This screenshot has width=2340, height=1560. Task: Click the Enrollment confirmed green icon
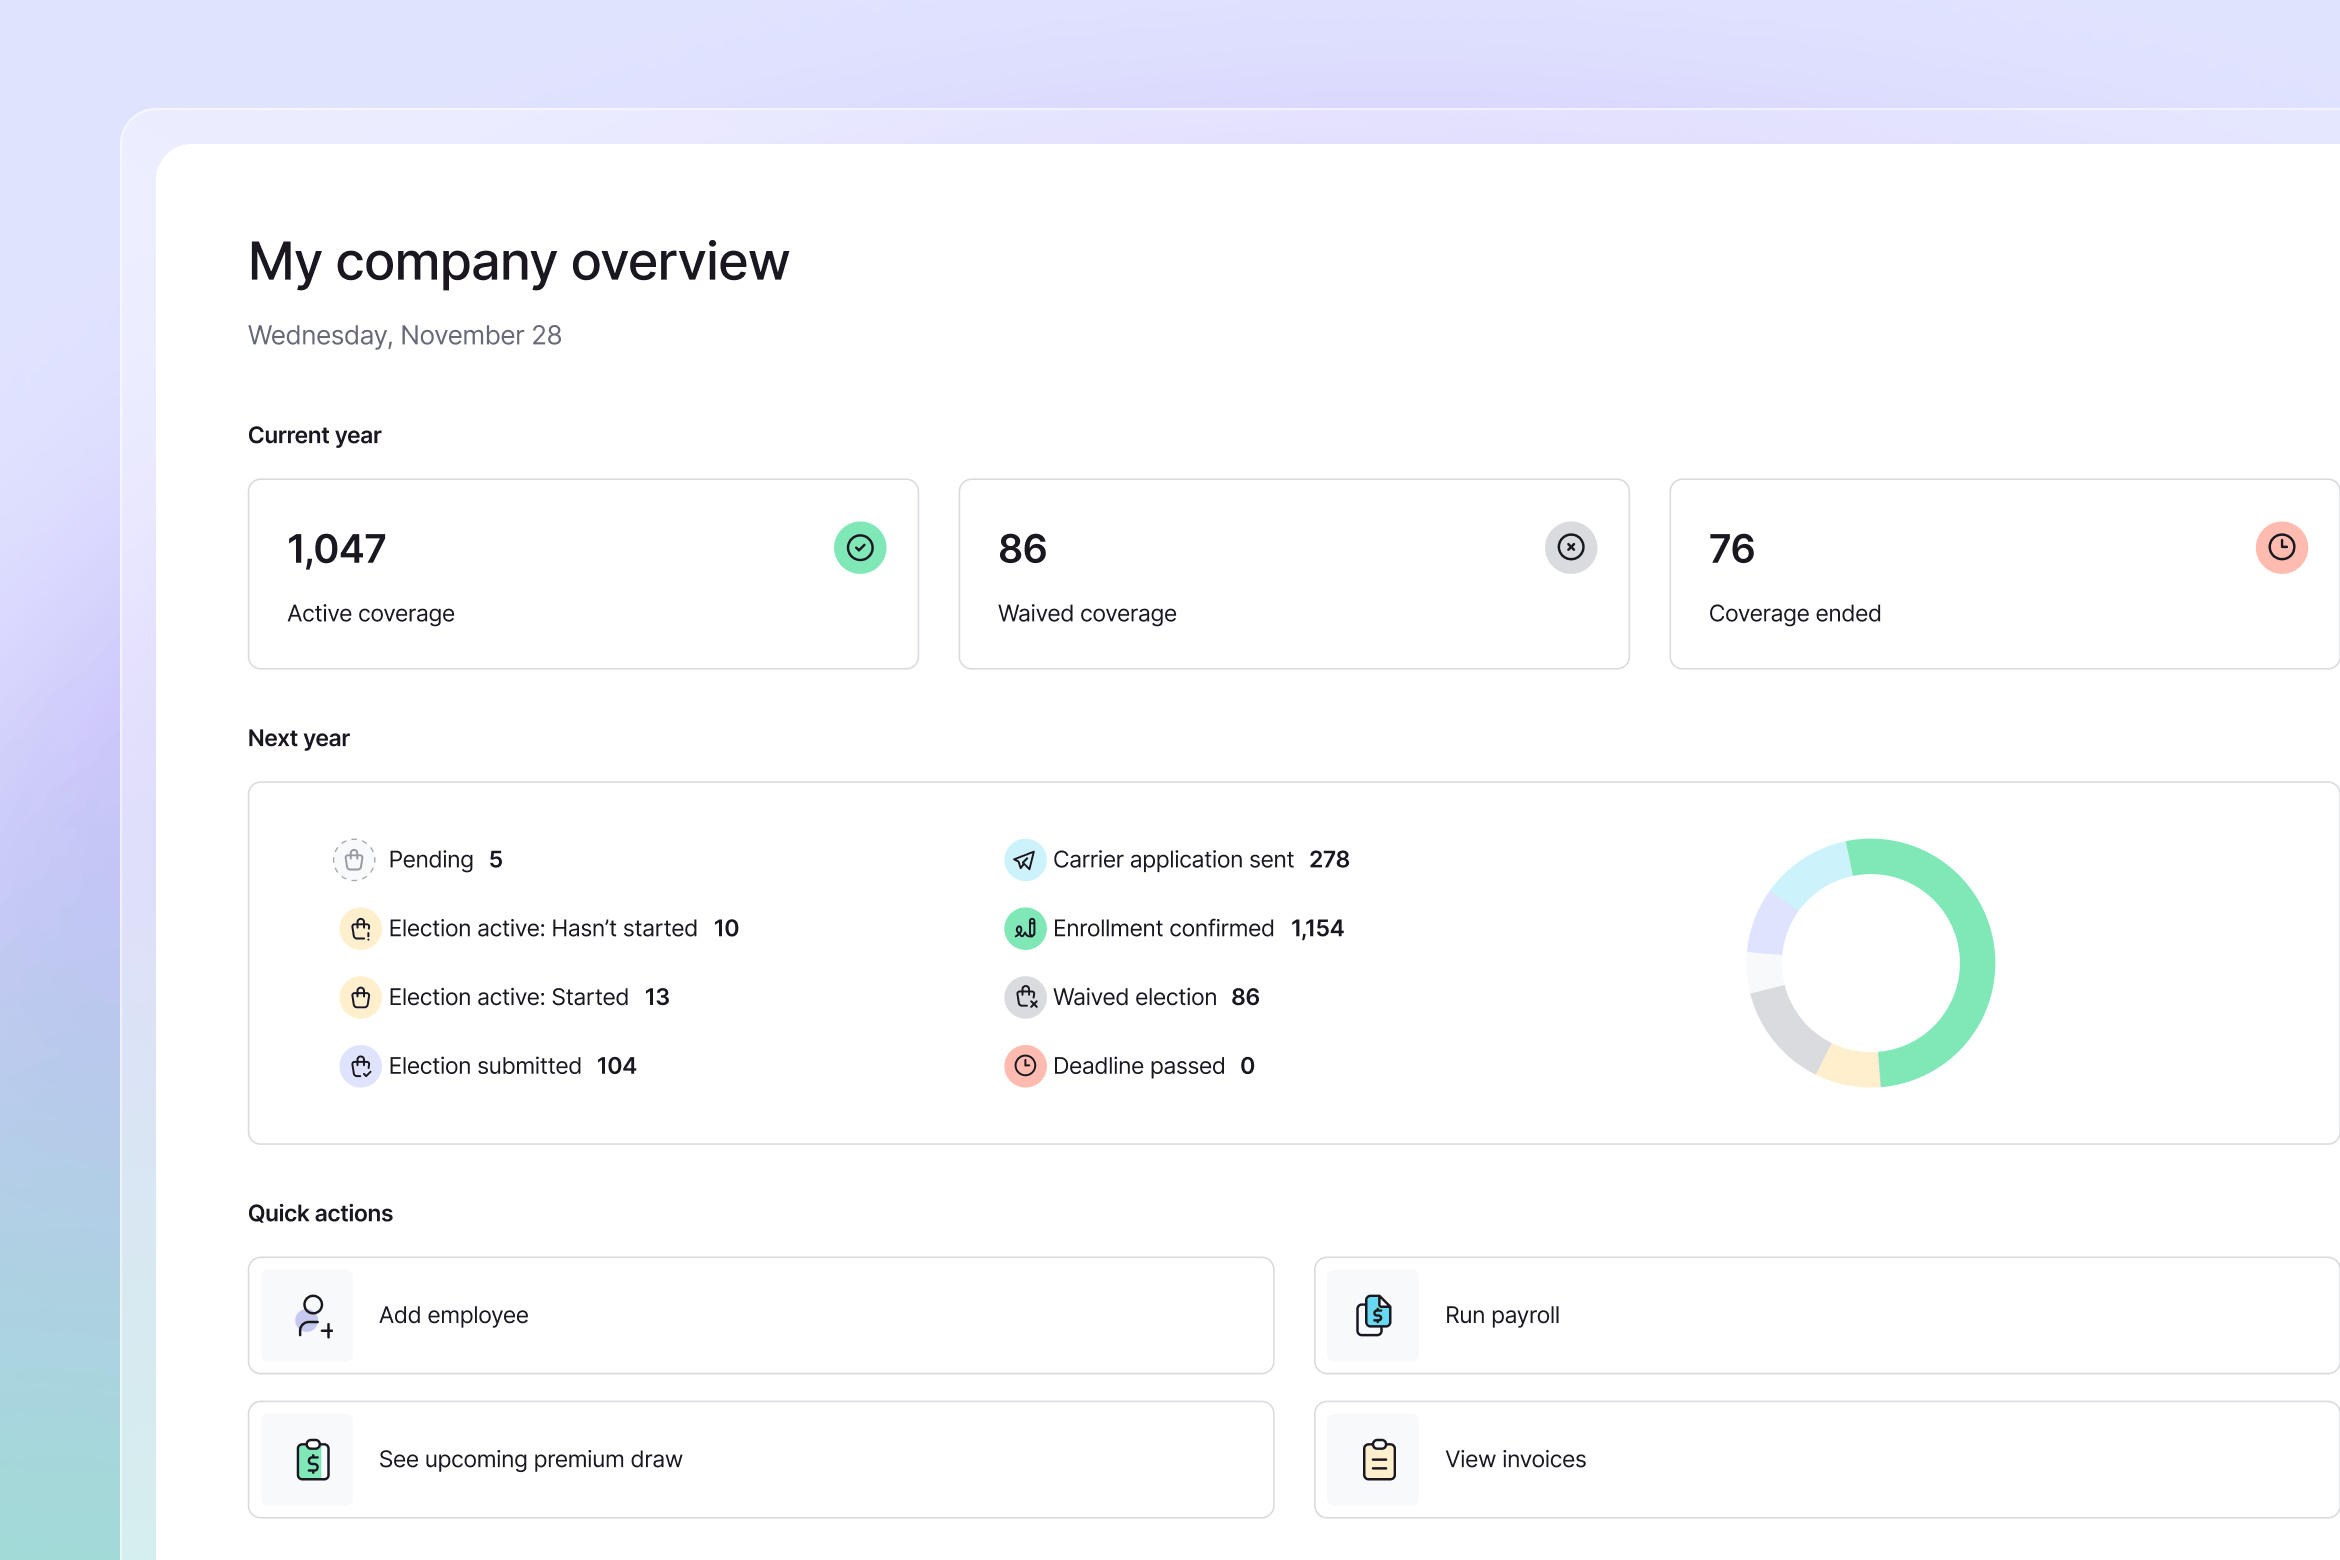(1024, 929)
